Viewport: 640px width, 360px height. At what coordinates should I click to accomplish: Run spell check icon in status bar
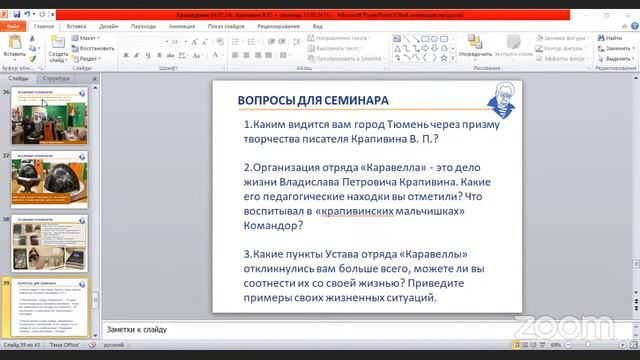93,345
